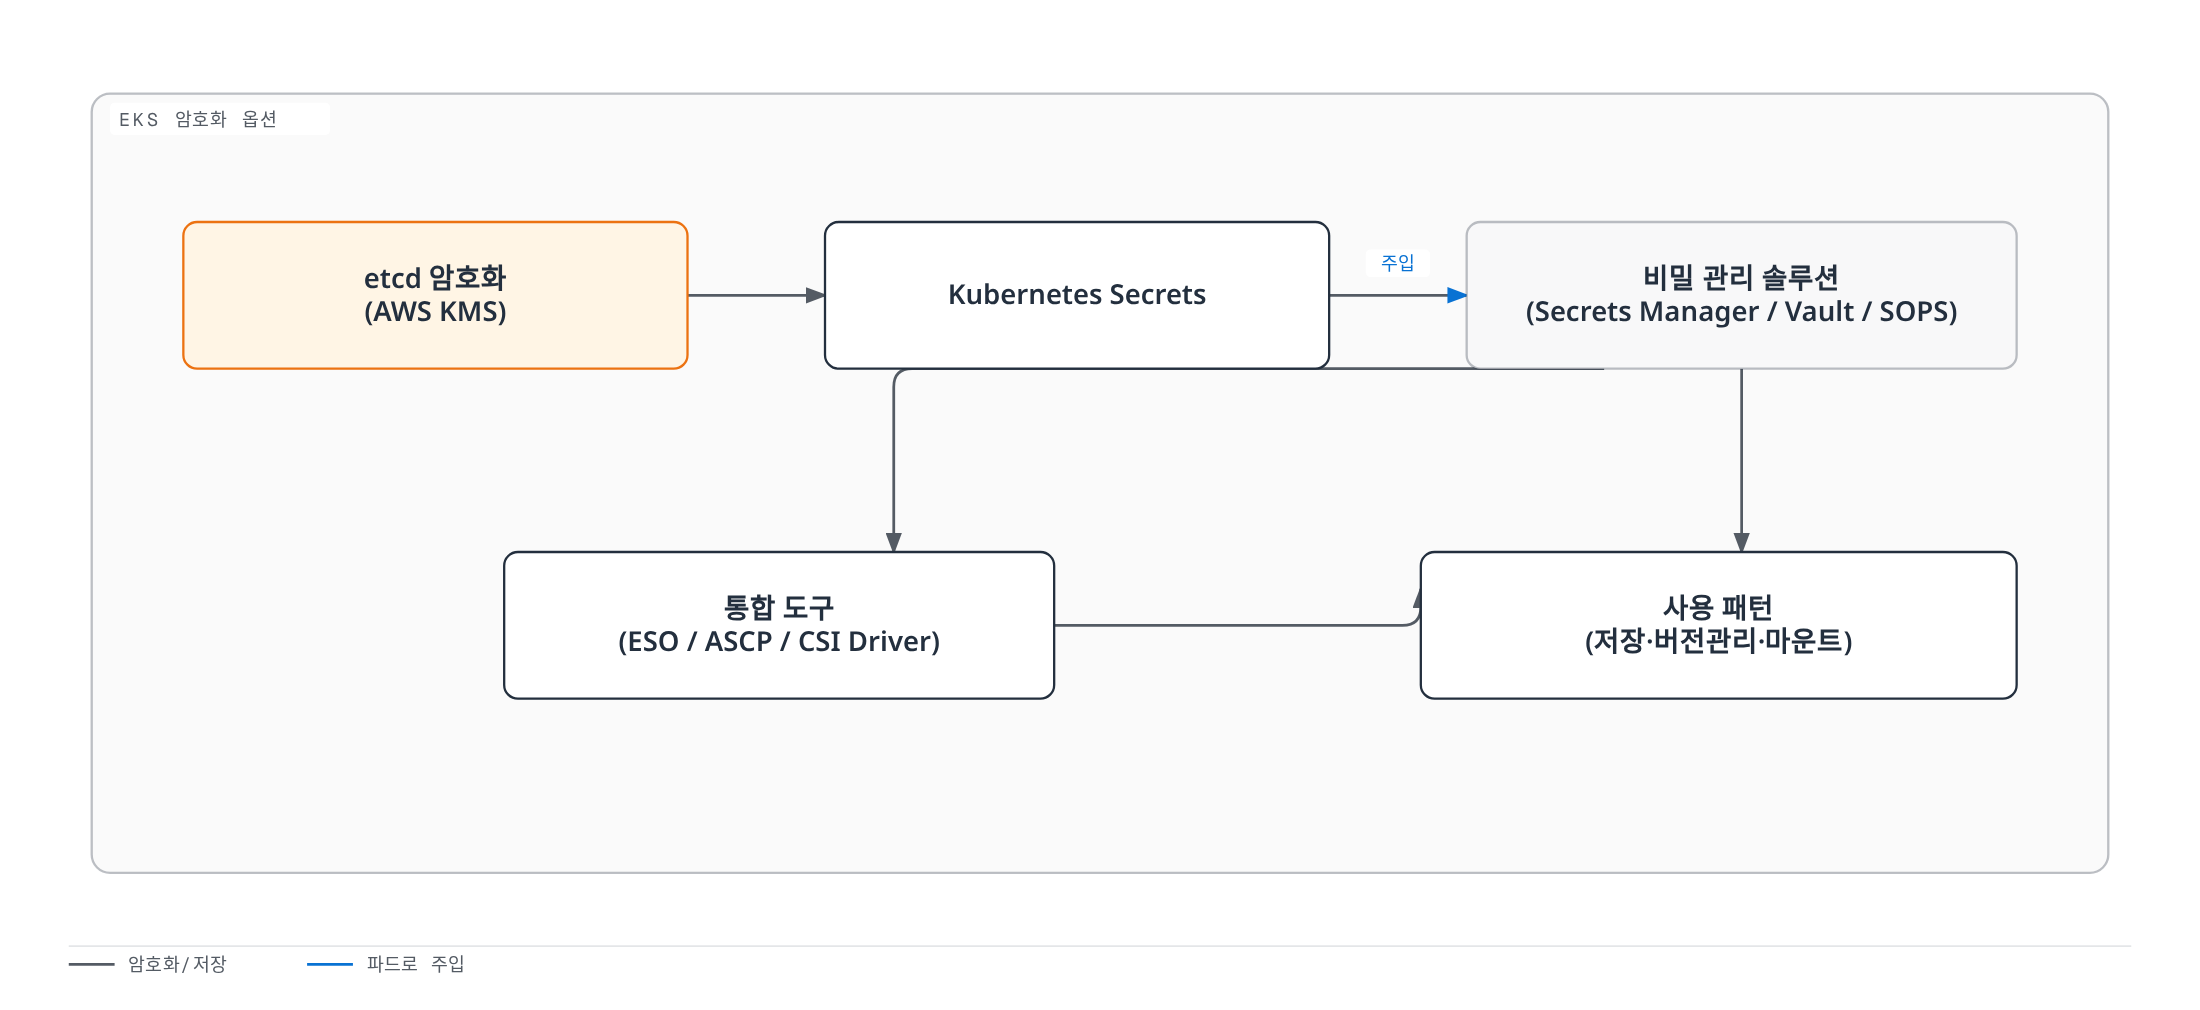
Task: Select the etcd 암호화 (AWS KMS) node
Action: click(435, 295)
